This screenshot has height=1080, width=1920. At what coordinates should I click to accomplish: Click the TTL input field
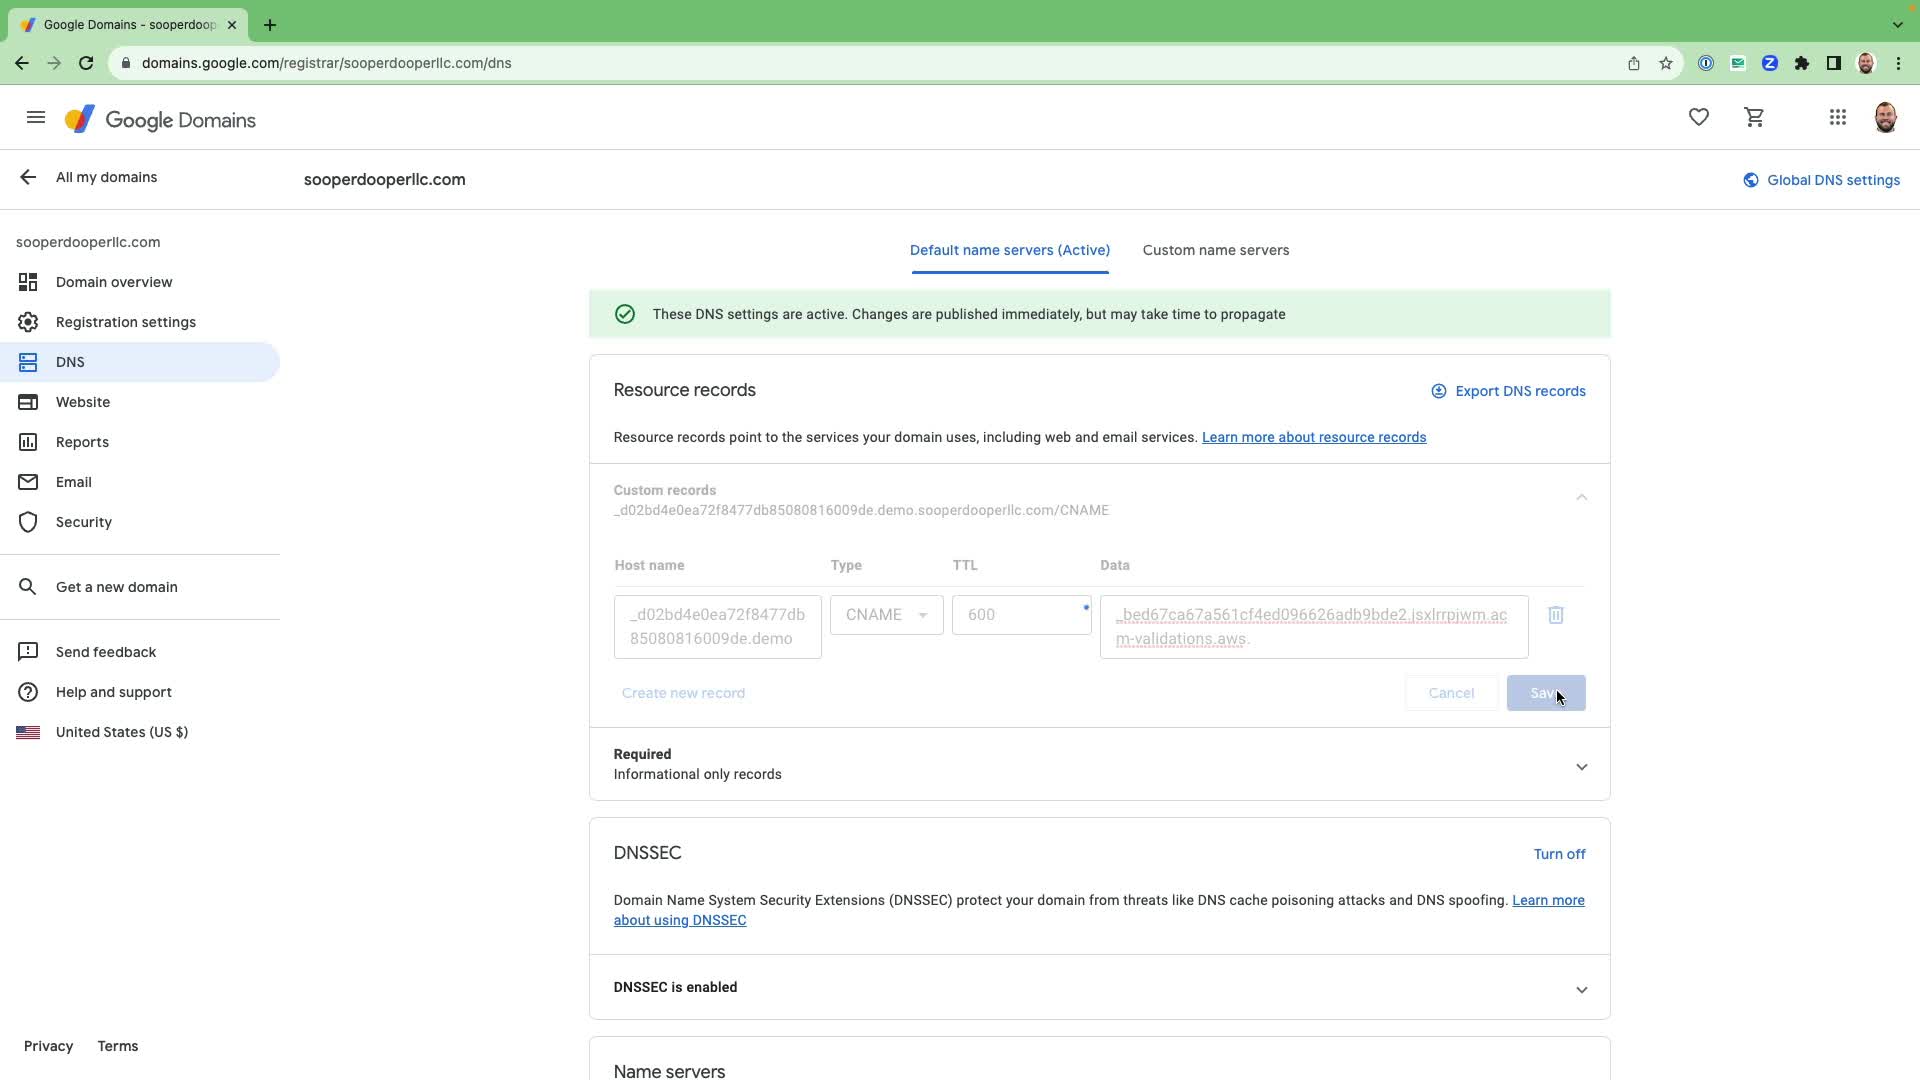coord(1020,615)
